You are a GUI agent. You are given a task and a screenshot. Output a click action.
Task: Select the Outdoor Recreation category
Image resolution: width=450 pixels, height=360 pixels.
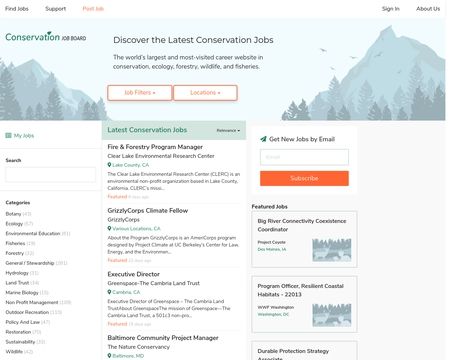(27, 312)
